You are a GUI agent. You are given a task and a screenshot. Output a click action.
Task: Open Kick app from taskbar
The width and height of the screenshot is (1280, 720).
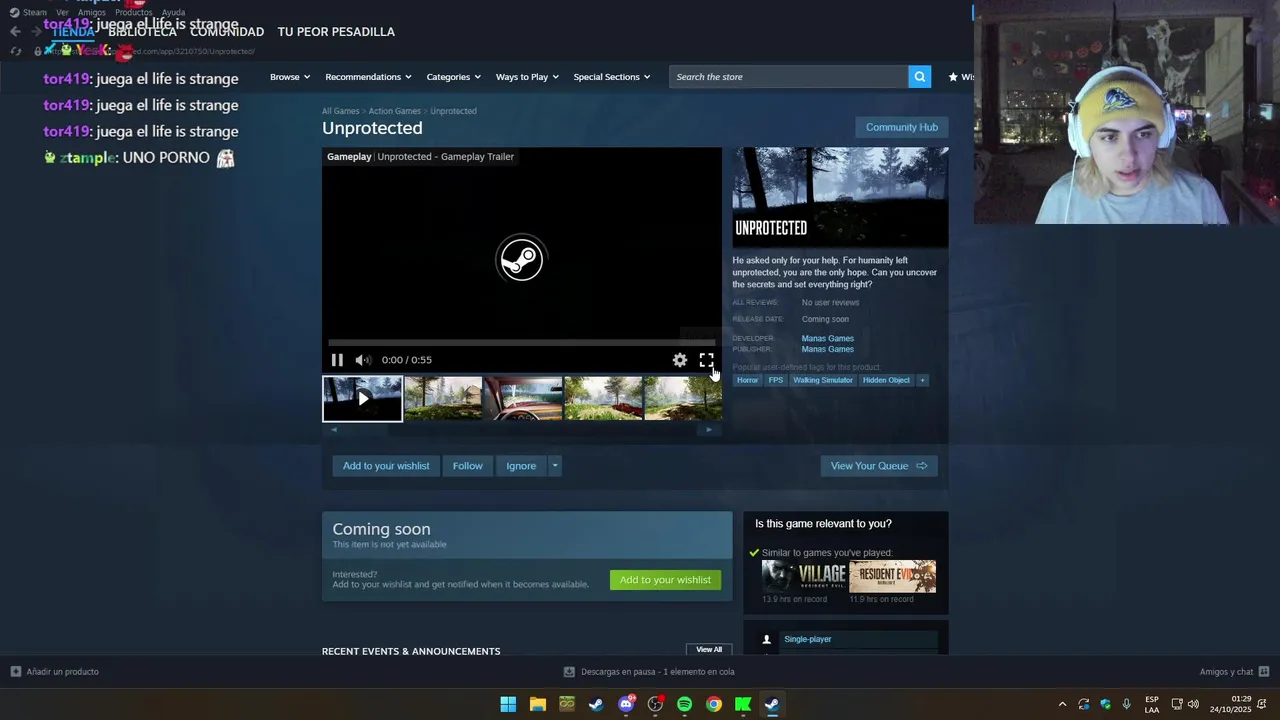click(x=743, y=704)
